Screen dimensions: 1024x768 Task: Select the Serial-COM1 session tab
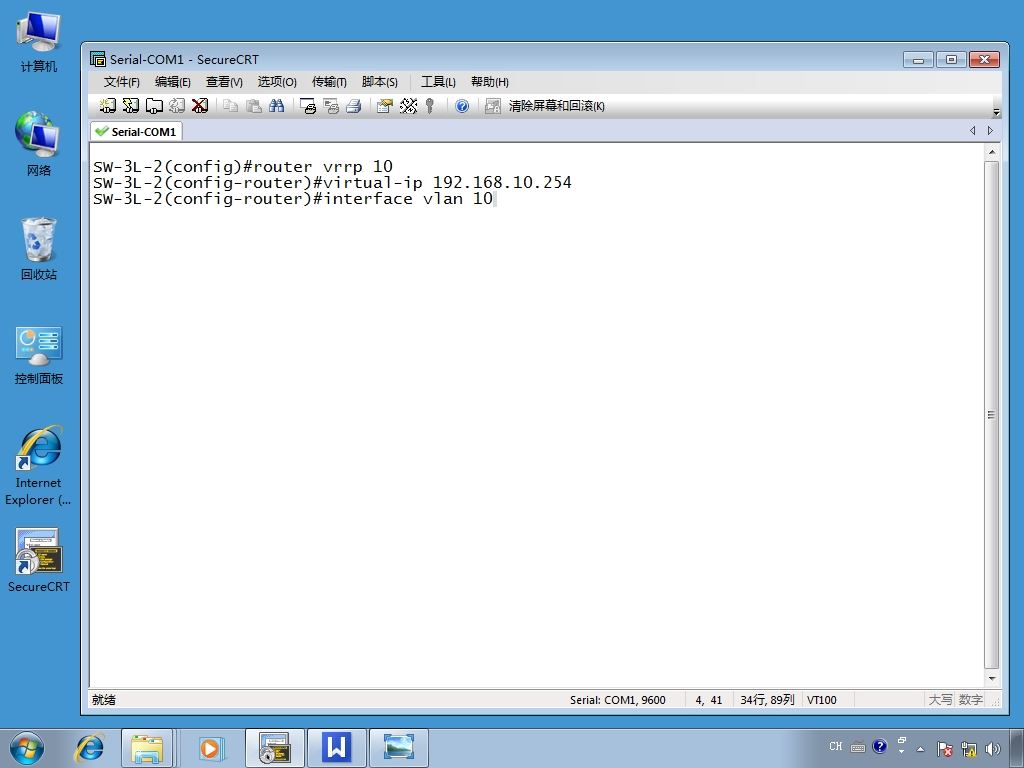pos(136,131)
